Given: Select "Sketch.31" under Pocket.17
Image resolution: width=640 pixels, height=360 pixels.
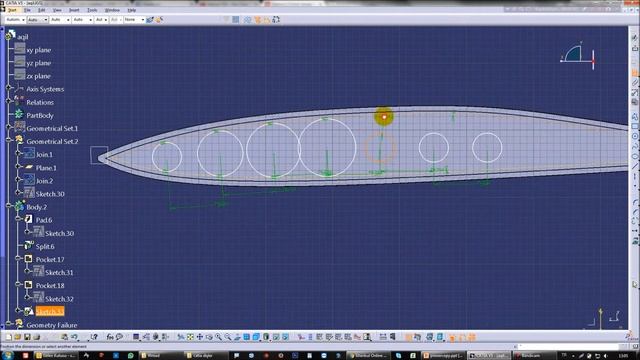Looking at the screenshot, I should [59, 273].
